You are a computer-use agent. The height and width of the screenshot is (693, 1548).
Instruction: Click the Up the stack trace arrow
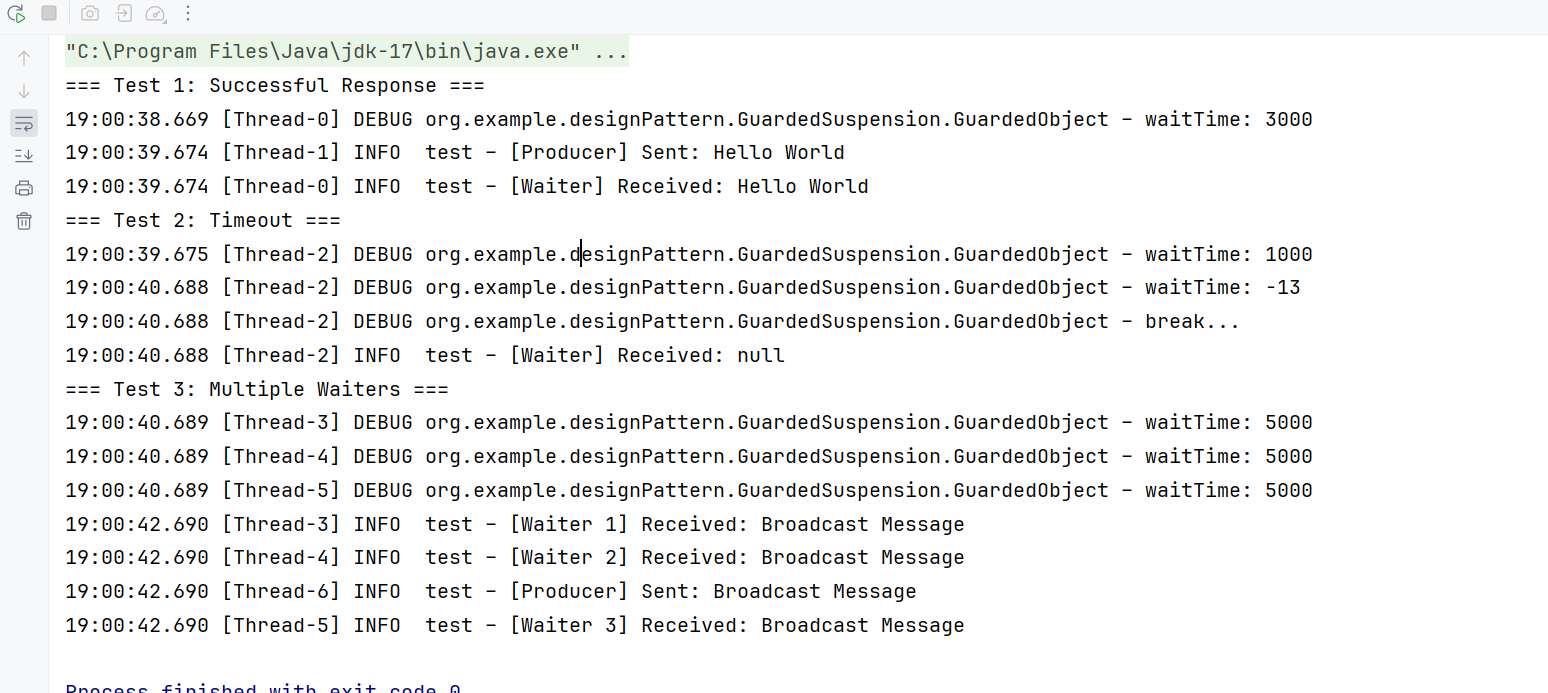tap(24, 58)
